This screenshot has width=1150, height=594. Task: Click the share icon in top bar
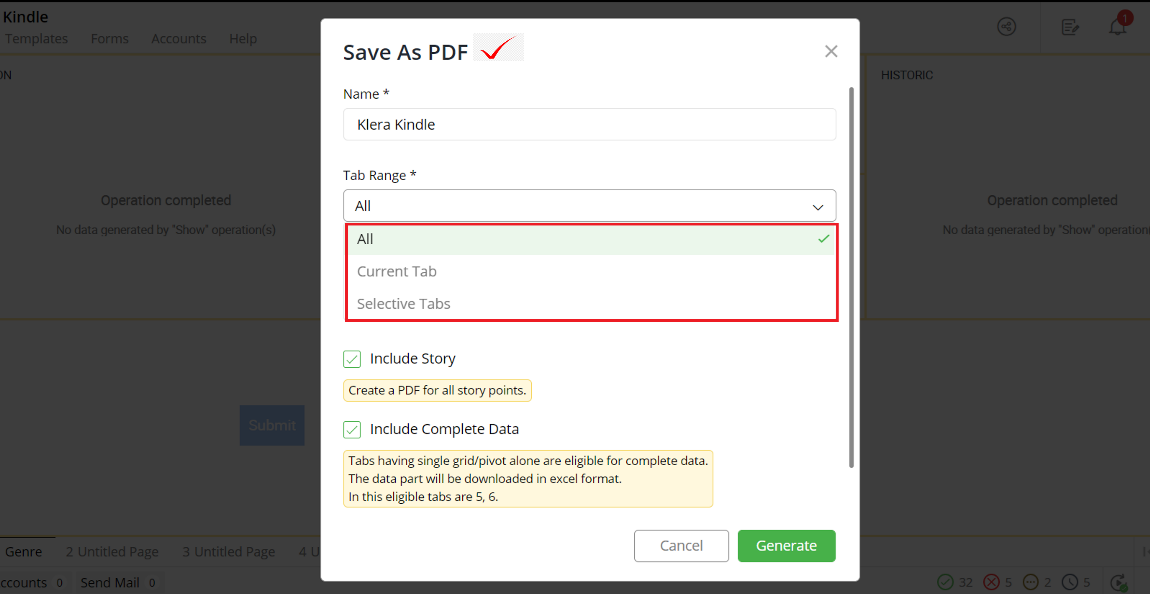[x=1007, y=27]
